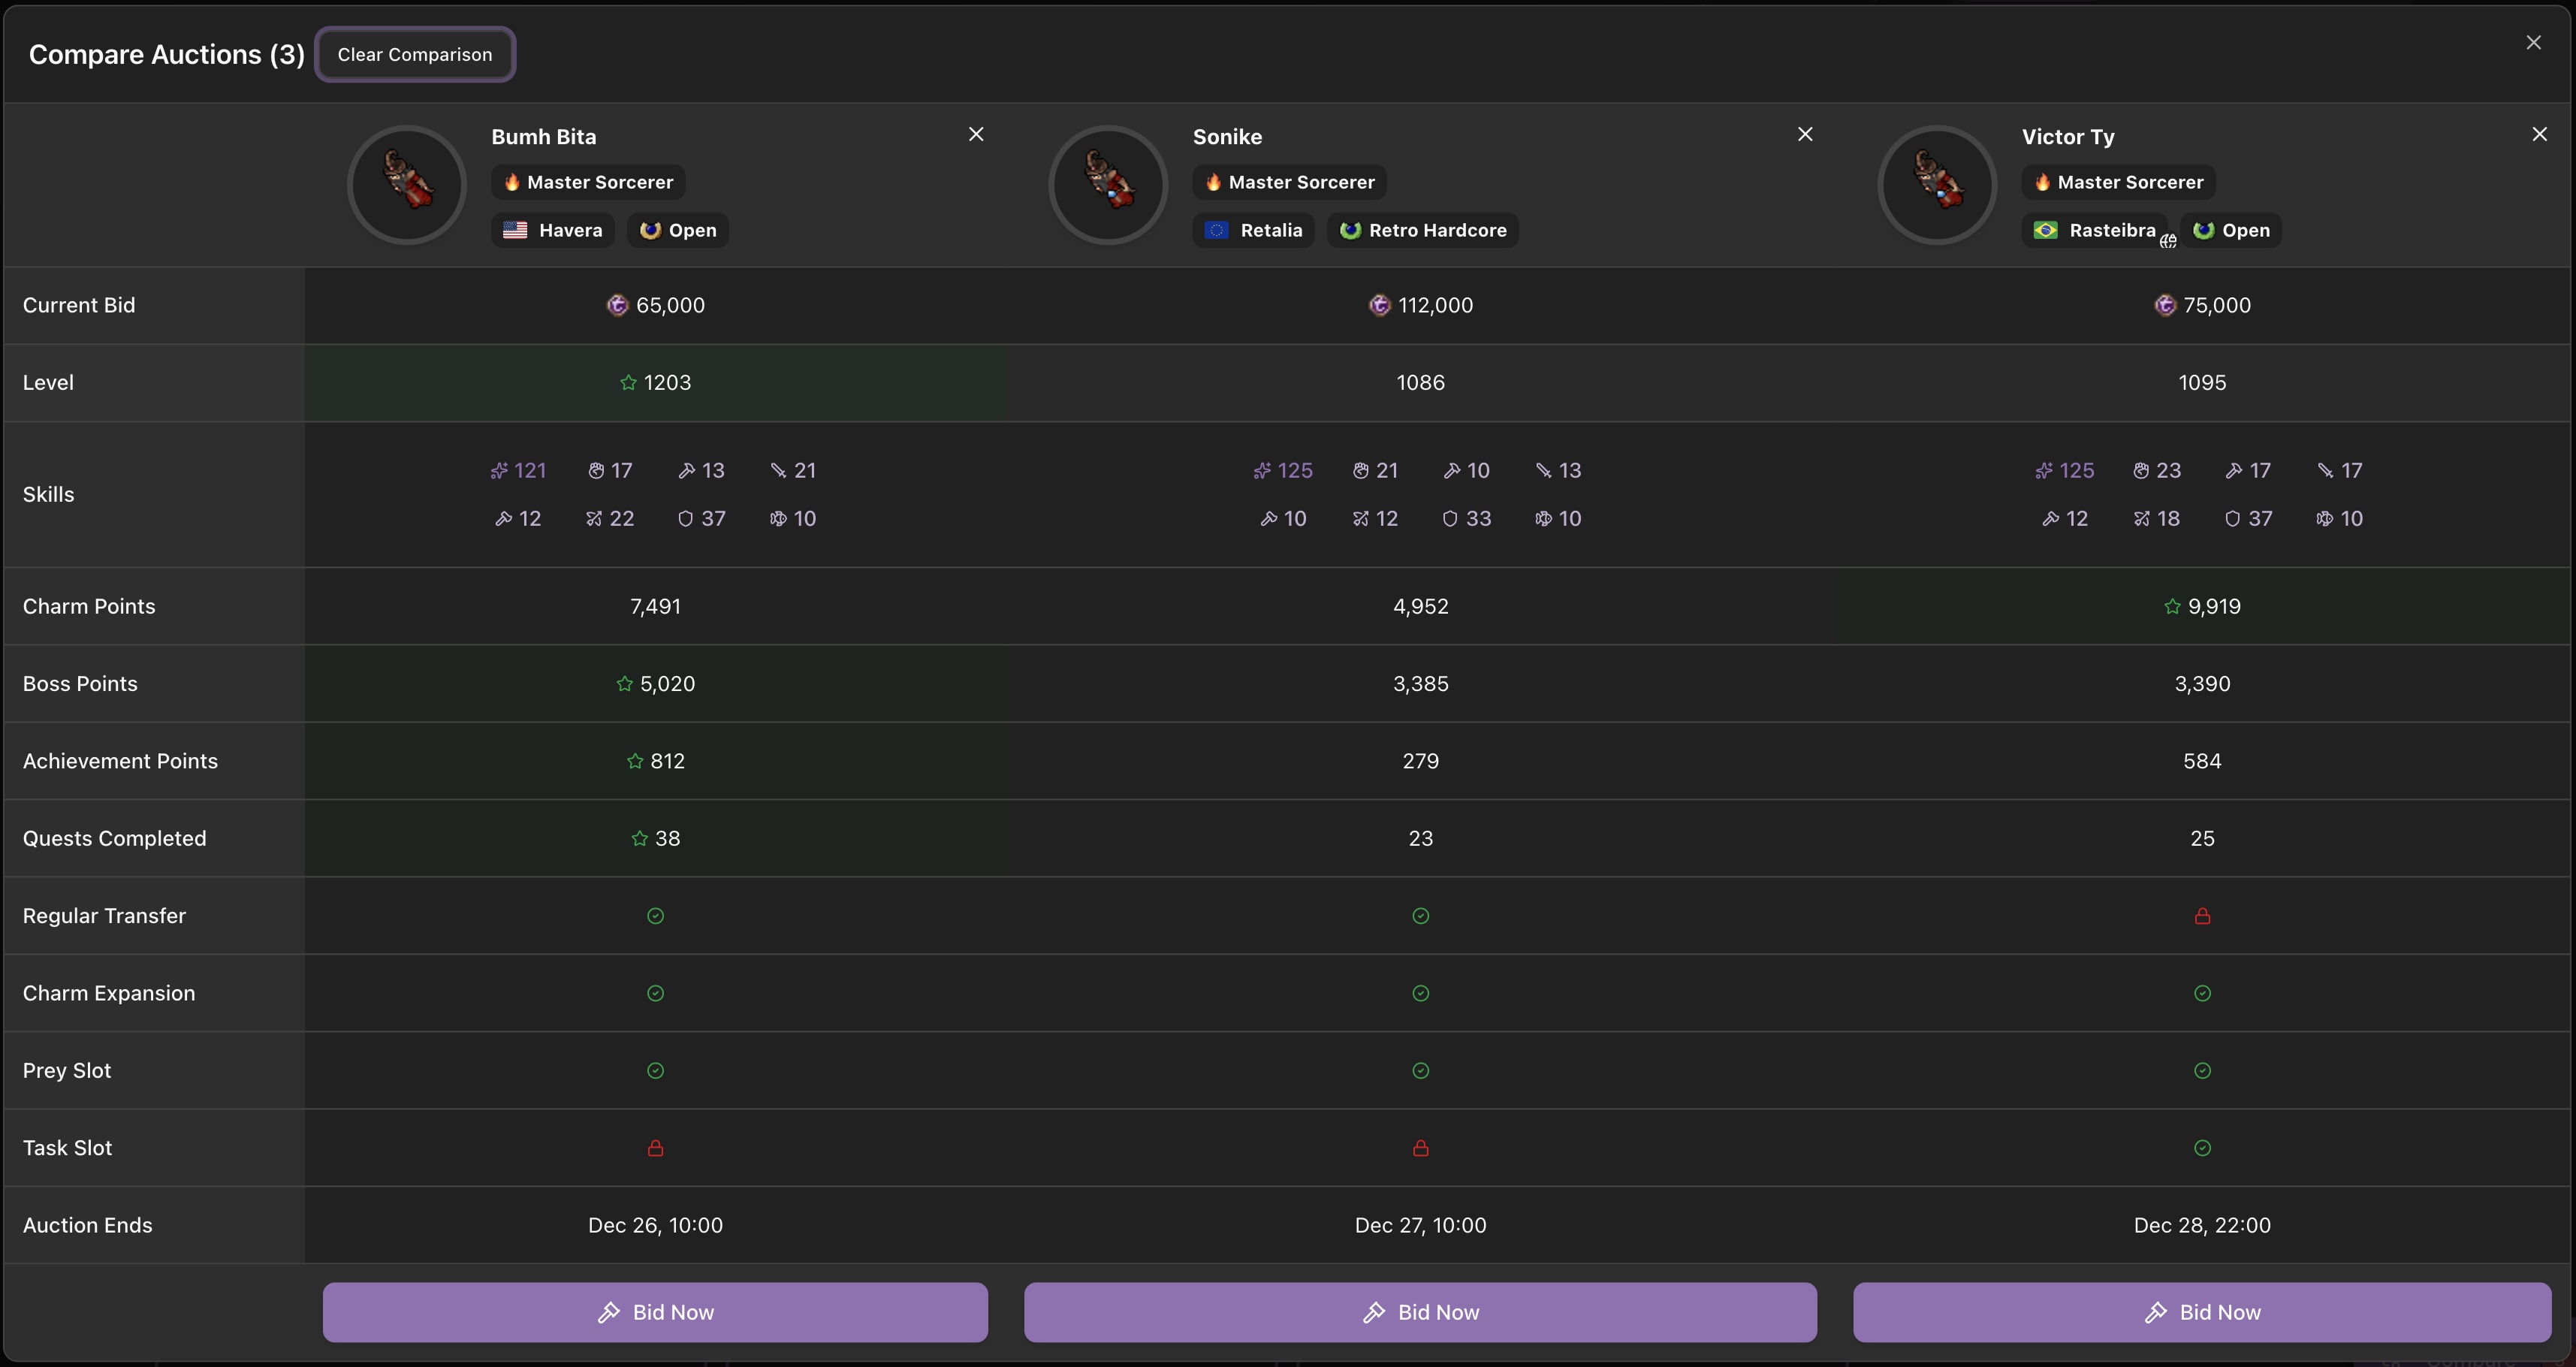Viewport: 2576px width, 1367px height.
Task: Clear the auction comparison list
Action: pyautogui.click(x=415, y=54)
